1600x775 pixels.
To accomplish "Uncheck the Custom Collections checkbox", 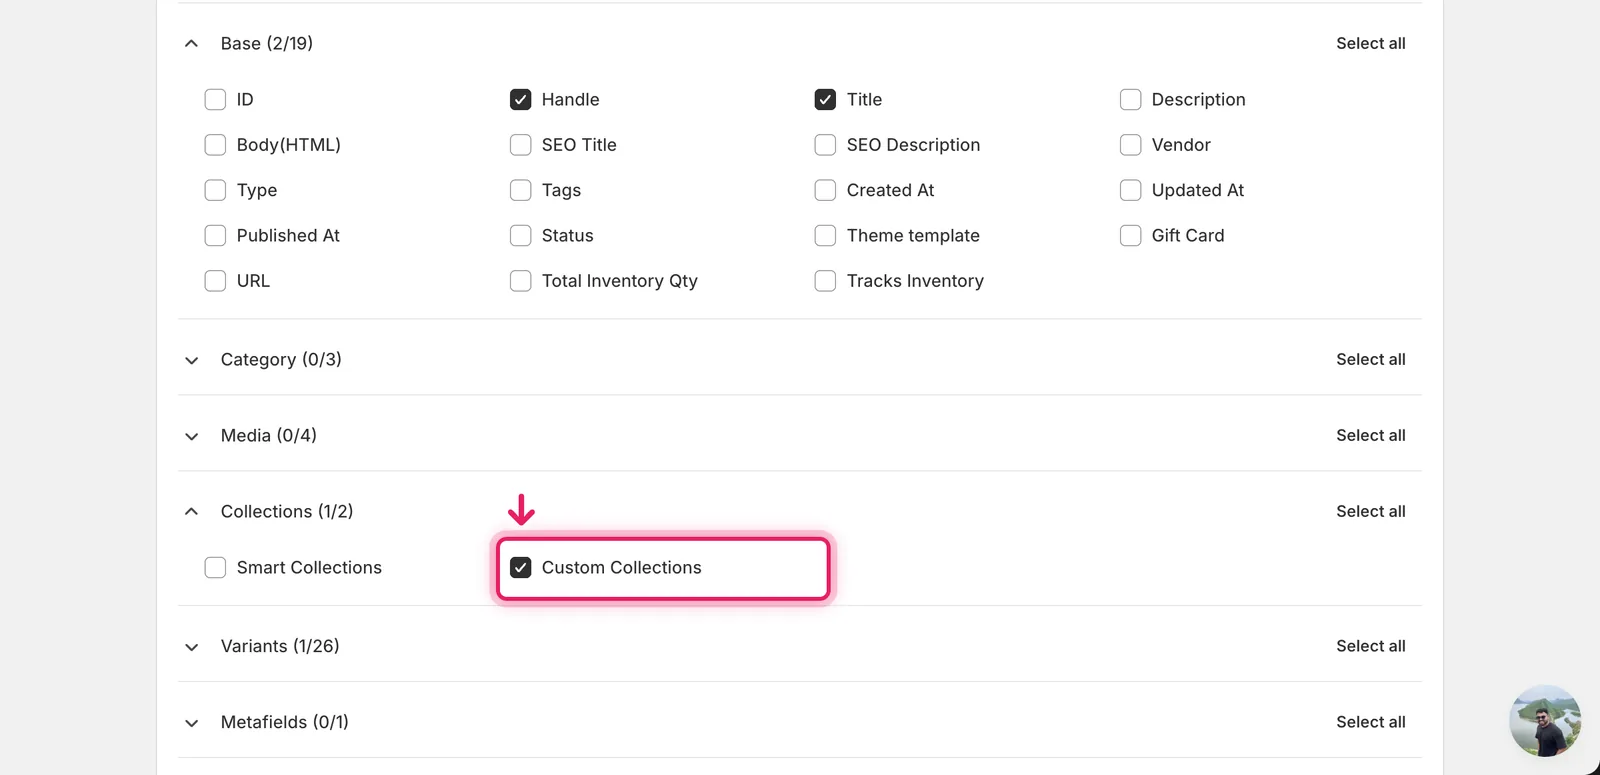I will tap(520, 568).
